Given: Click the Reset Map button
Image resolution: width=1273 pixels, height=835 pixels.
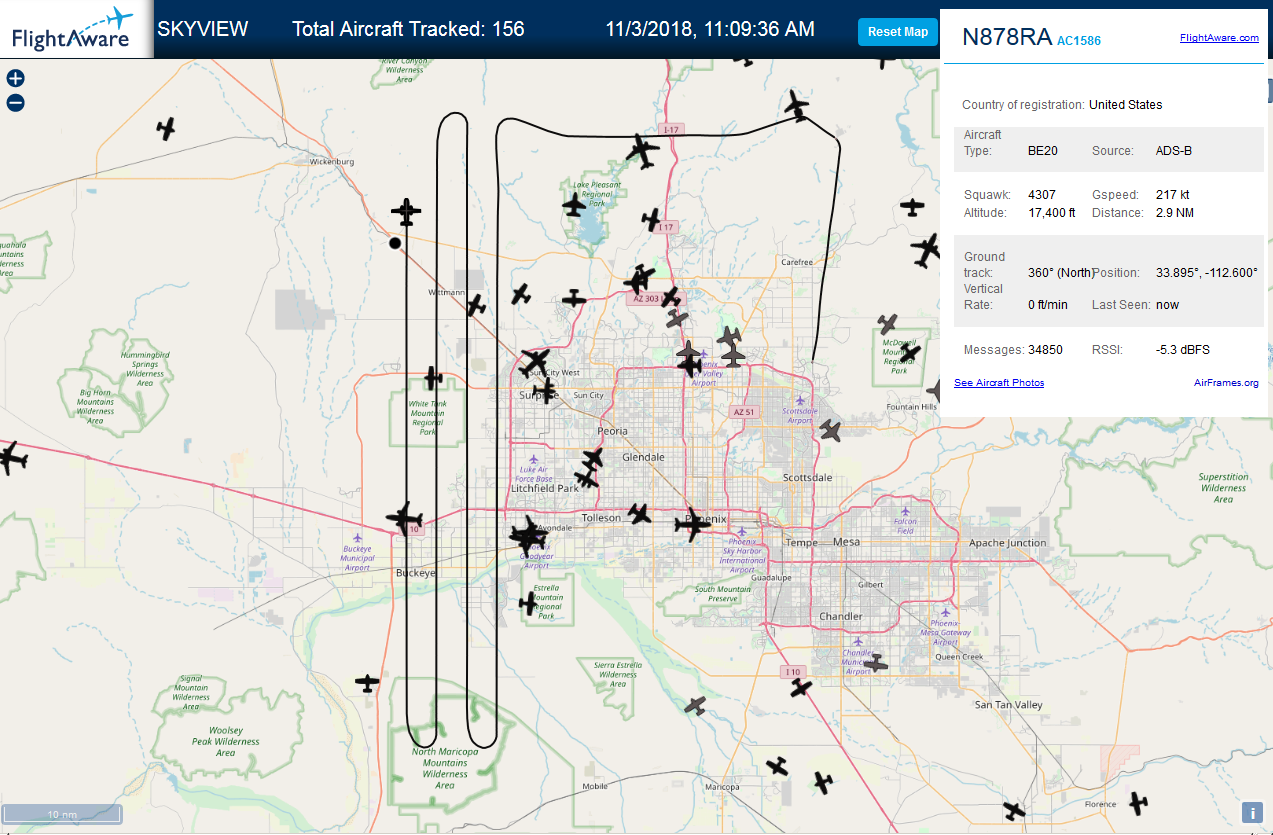Looking at the screenshot, I should tap(897, 32).
